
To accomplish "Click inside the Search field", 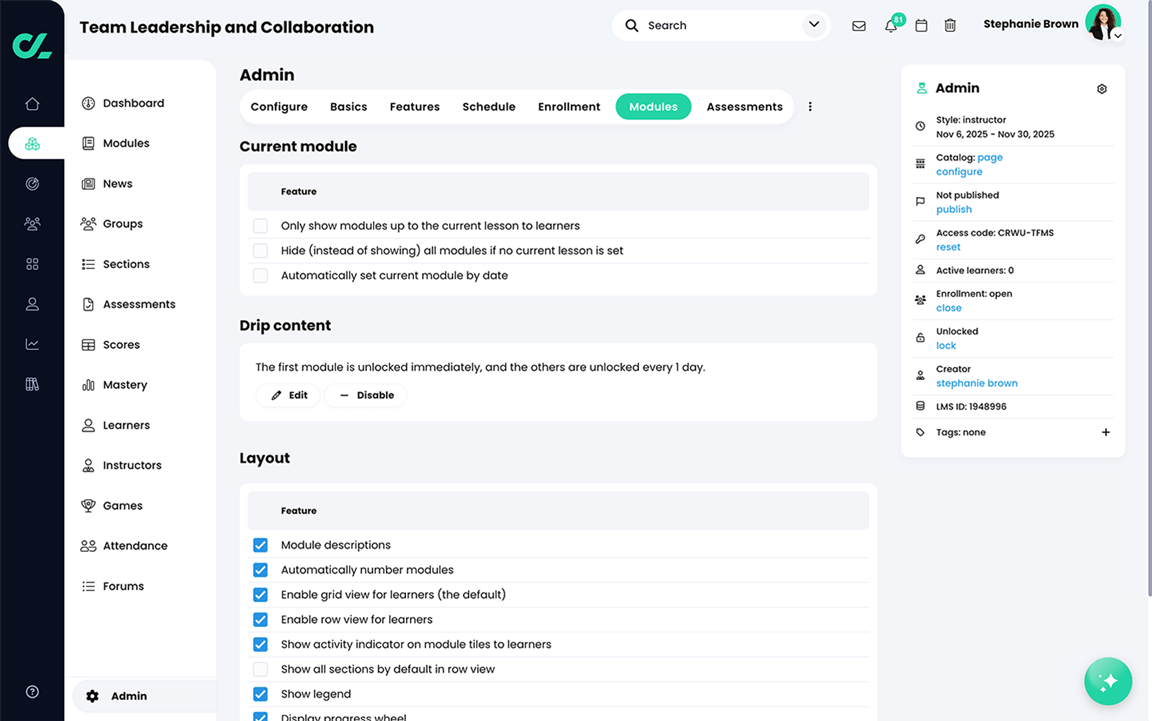I will [700, 24].
